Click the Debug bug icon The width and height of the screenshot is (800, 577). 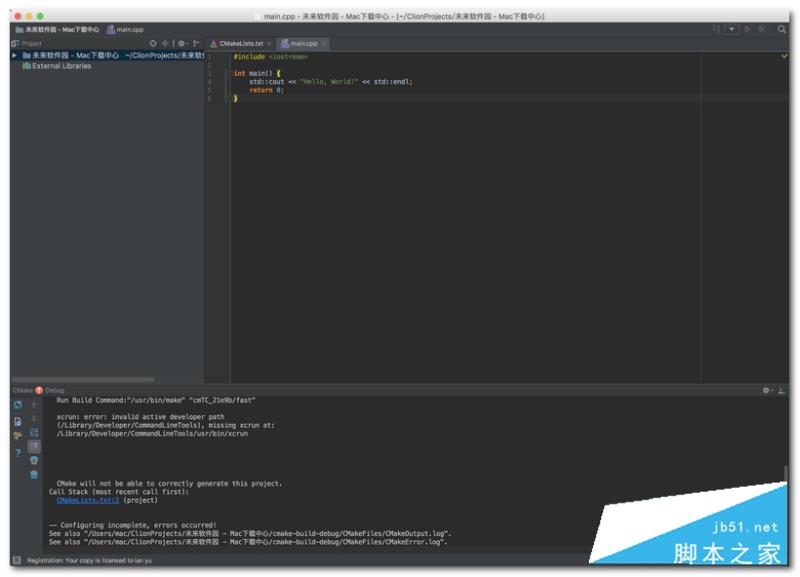761,29
